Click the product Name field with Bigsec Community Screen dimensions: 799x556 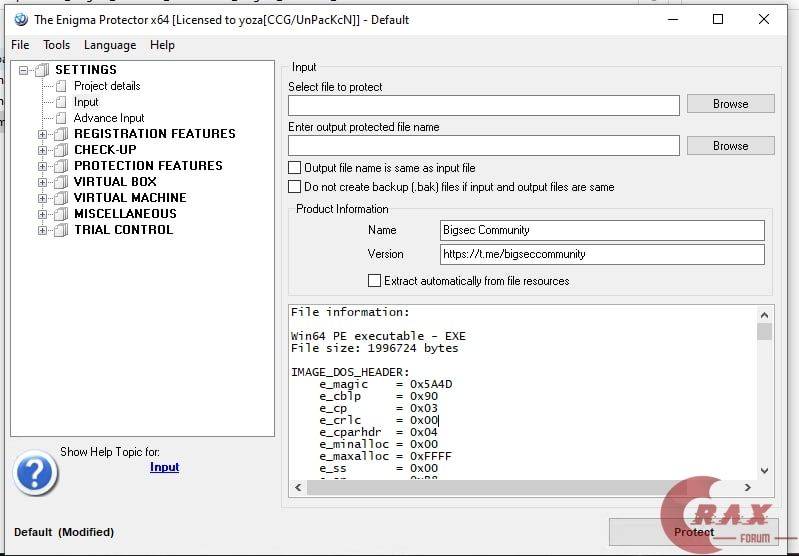click(x=602, y=230)
